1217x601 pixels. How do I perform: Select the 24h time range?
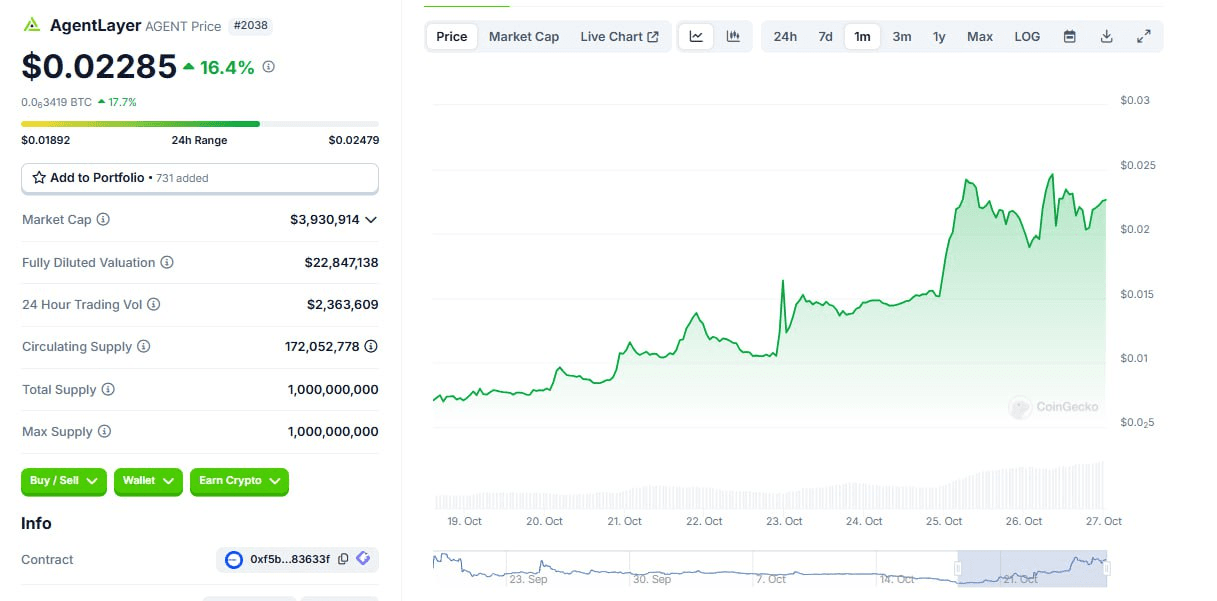[x=785, y=37]
